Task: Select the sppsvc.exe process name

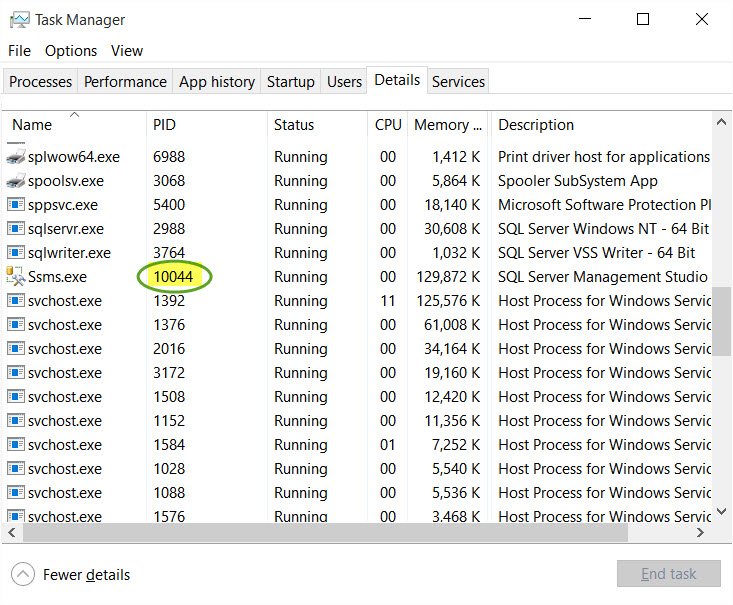Action: coord(63,205)
